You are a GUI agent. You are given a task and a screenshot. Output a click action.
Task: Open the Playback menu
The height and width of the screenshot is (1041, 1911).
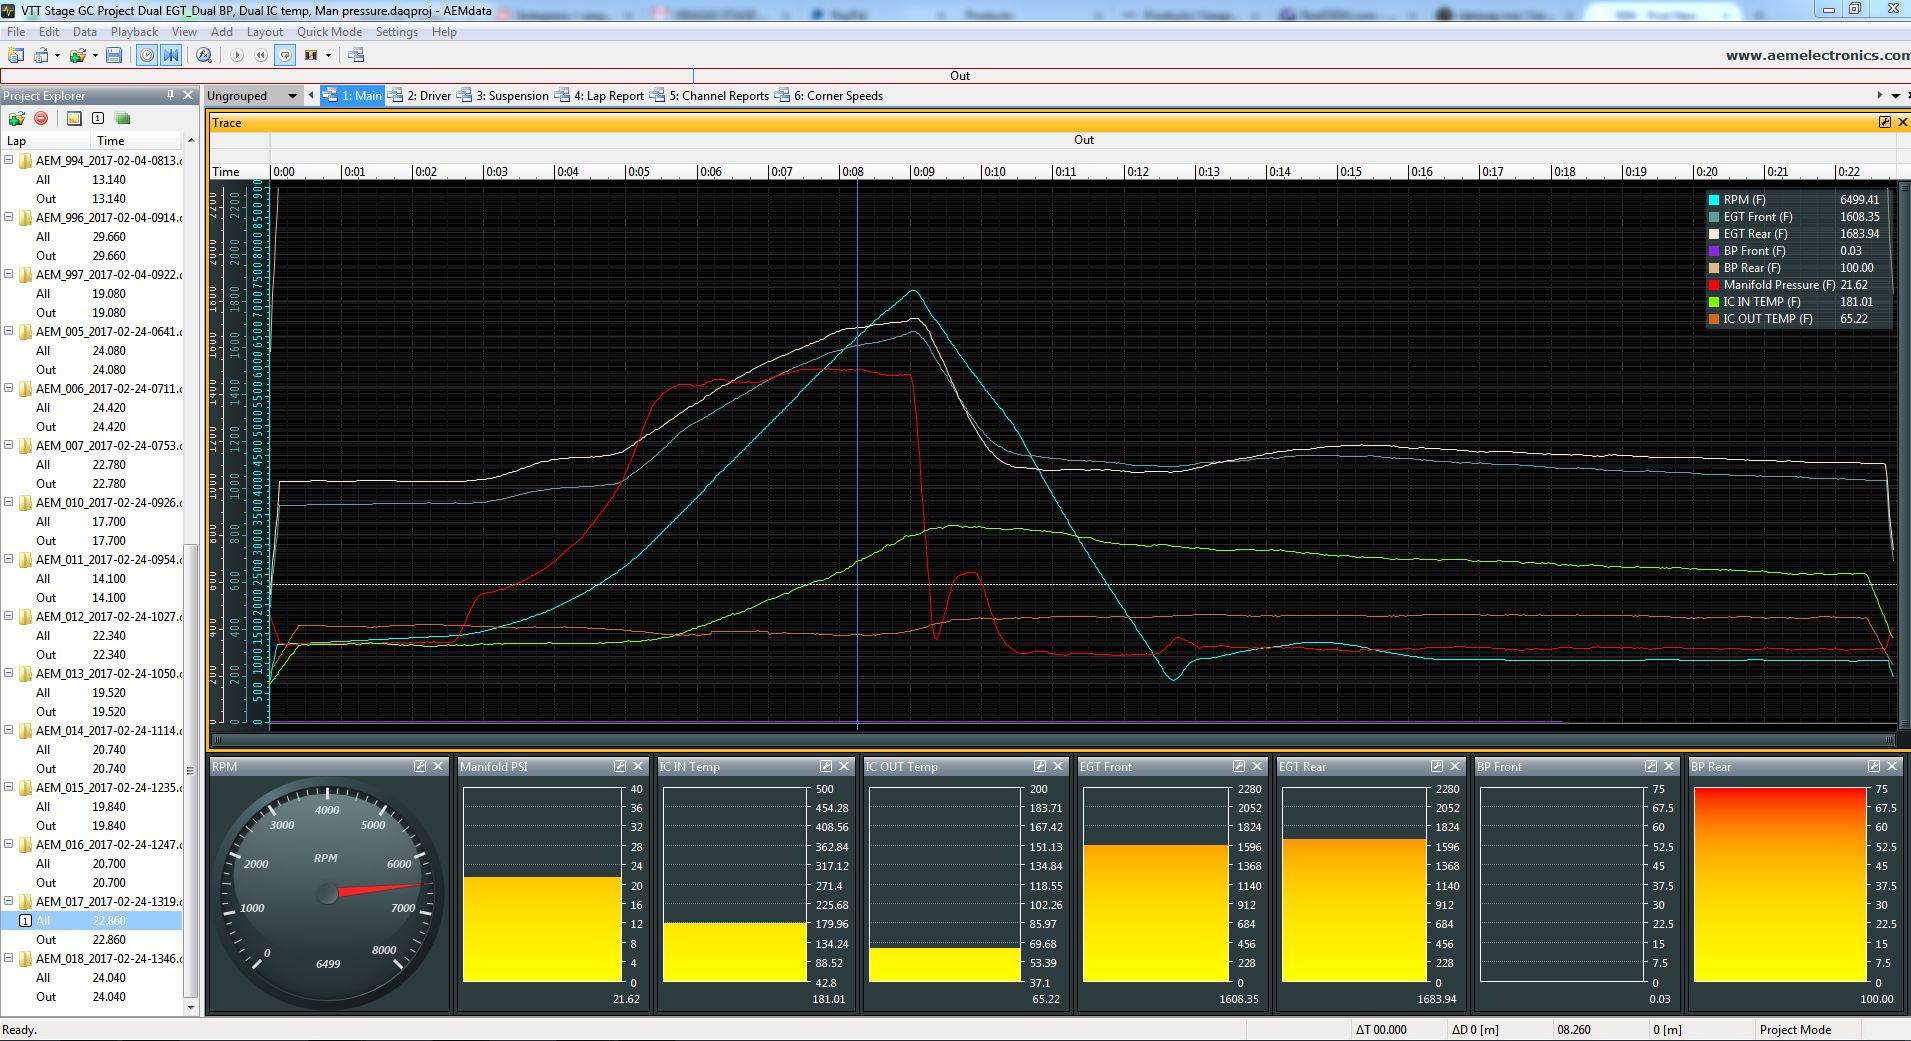tap(134, 32)
